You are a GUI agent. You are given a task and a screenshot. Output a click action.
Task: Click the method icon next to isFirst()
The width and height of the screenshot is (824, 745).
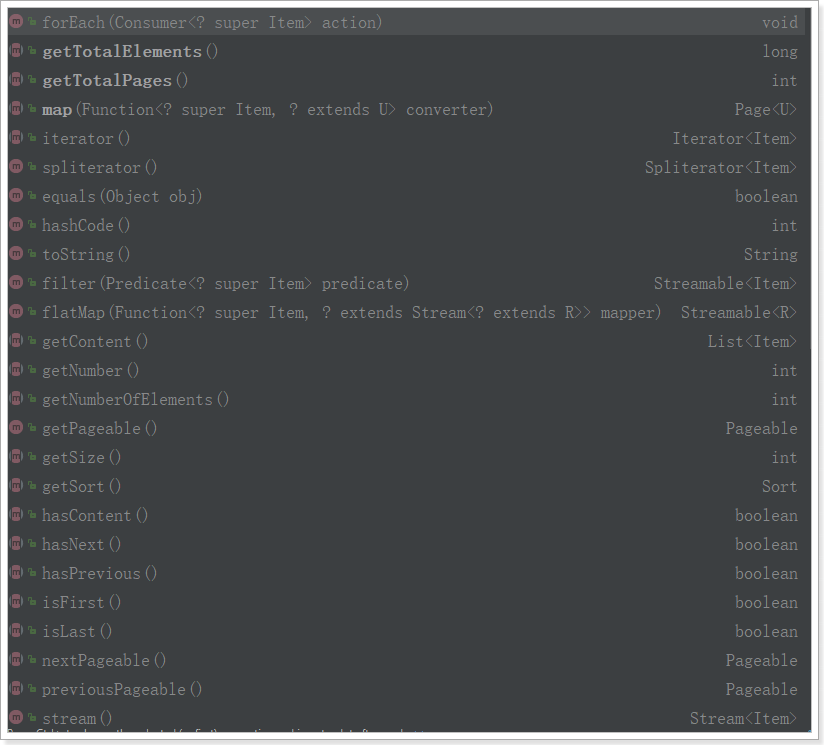tap(17, 602)
